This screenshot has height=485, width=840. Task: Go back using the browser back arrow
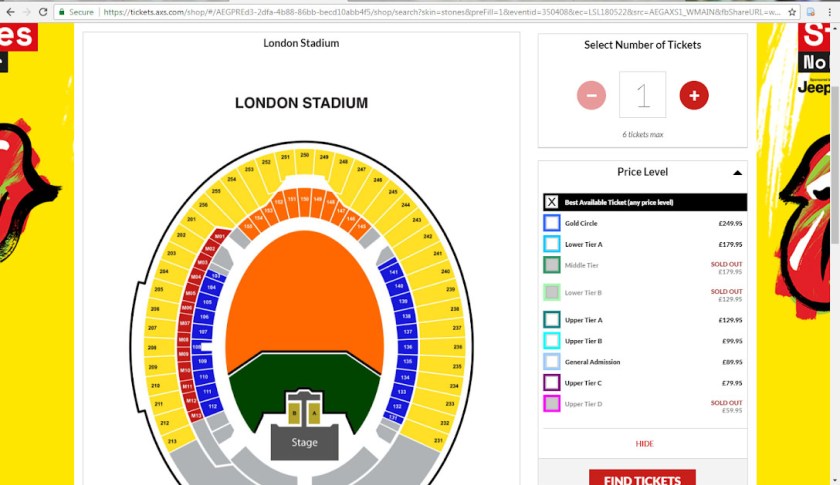tap(11, 12)
